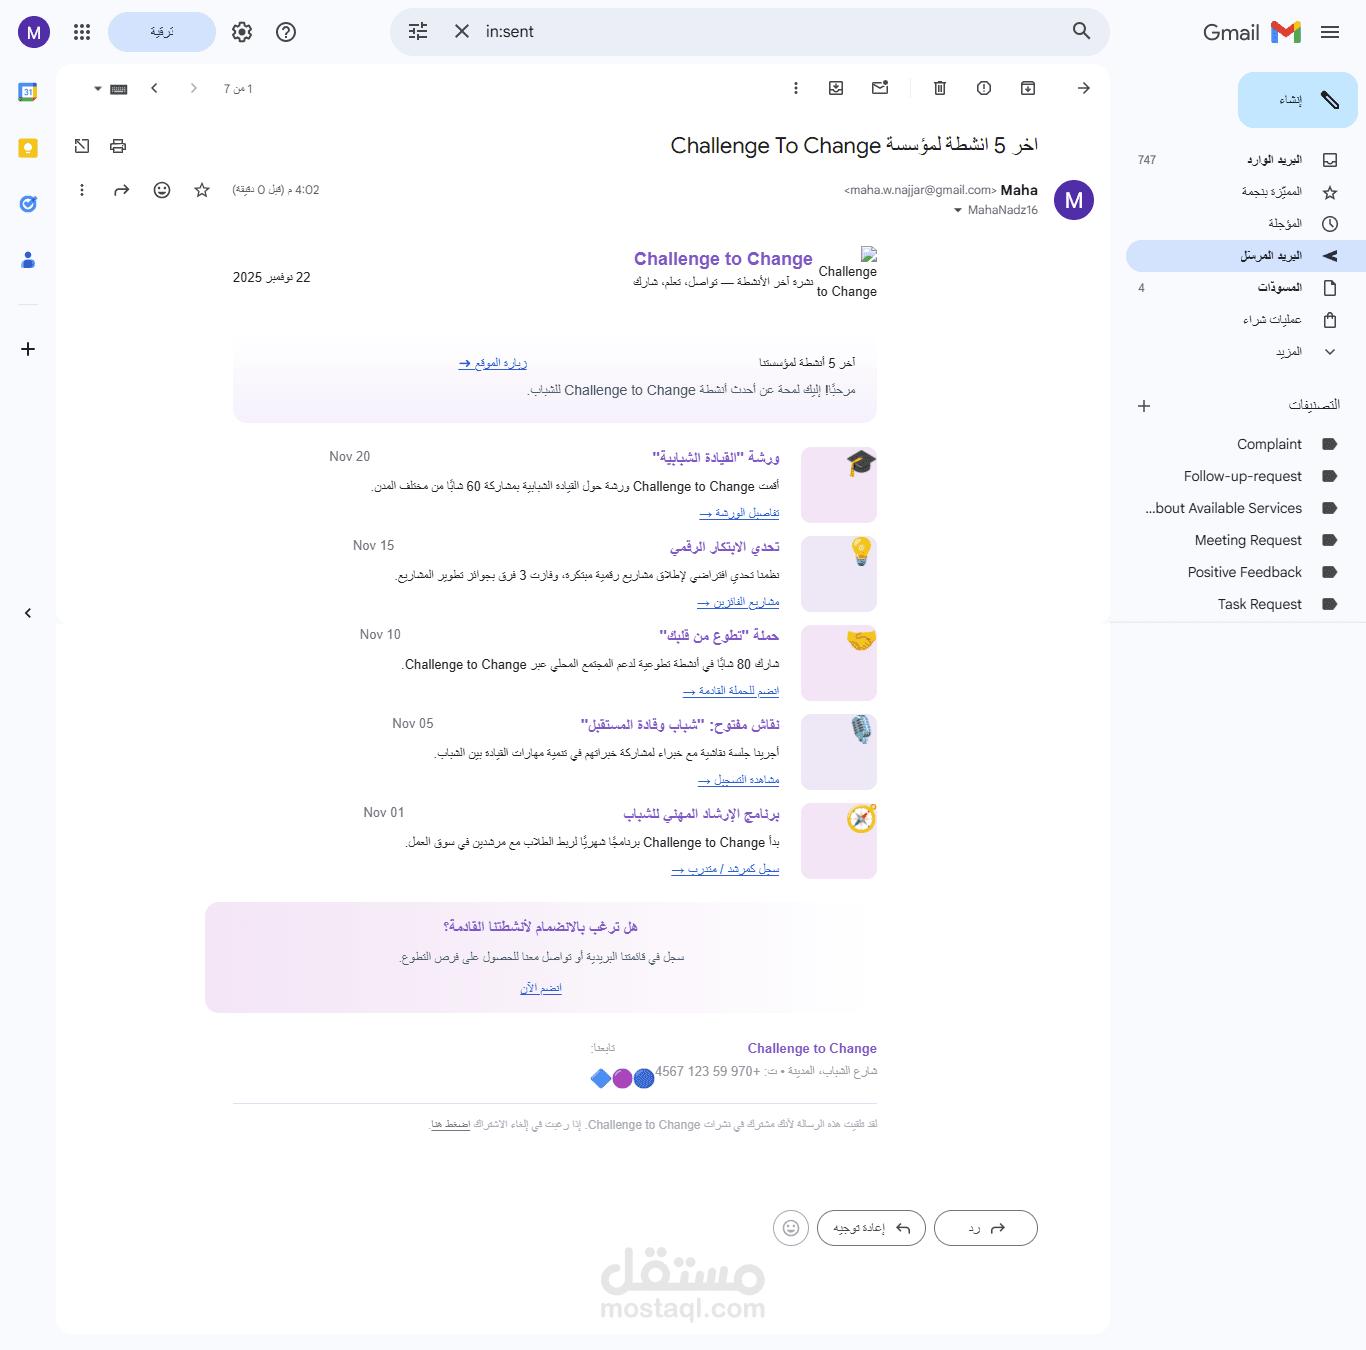Open the toolbar more options menu
Image resolution: width=1366 pixels, height=1350 pixels.
coord(796,88)
